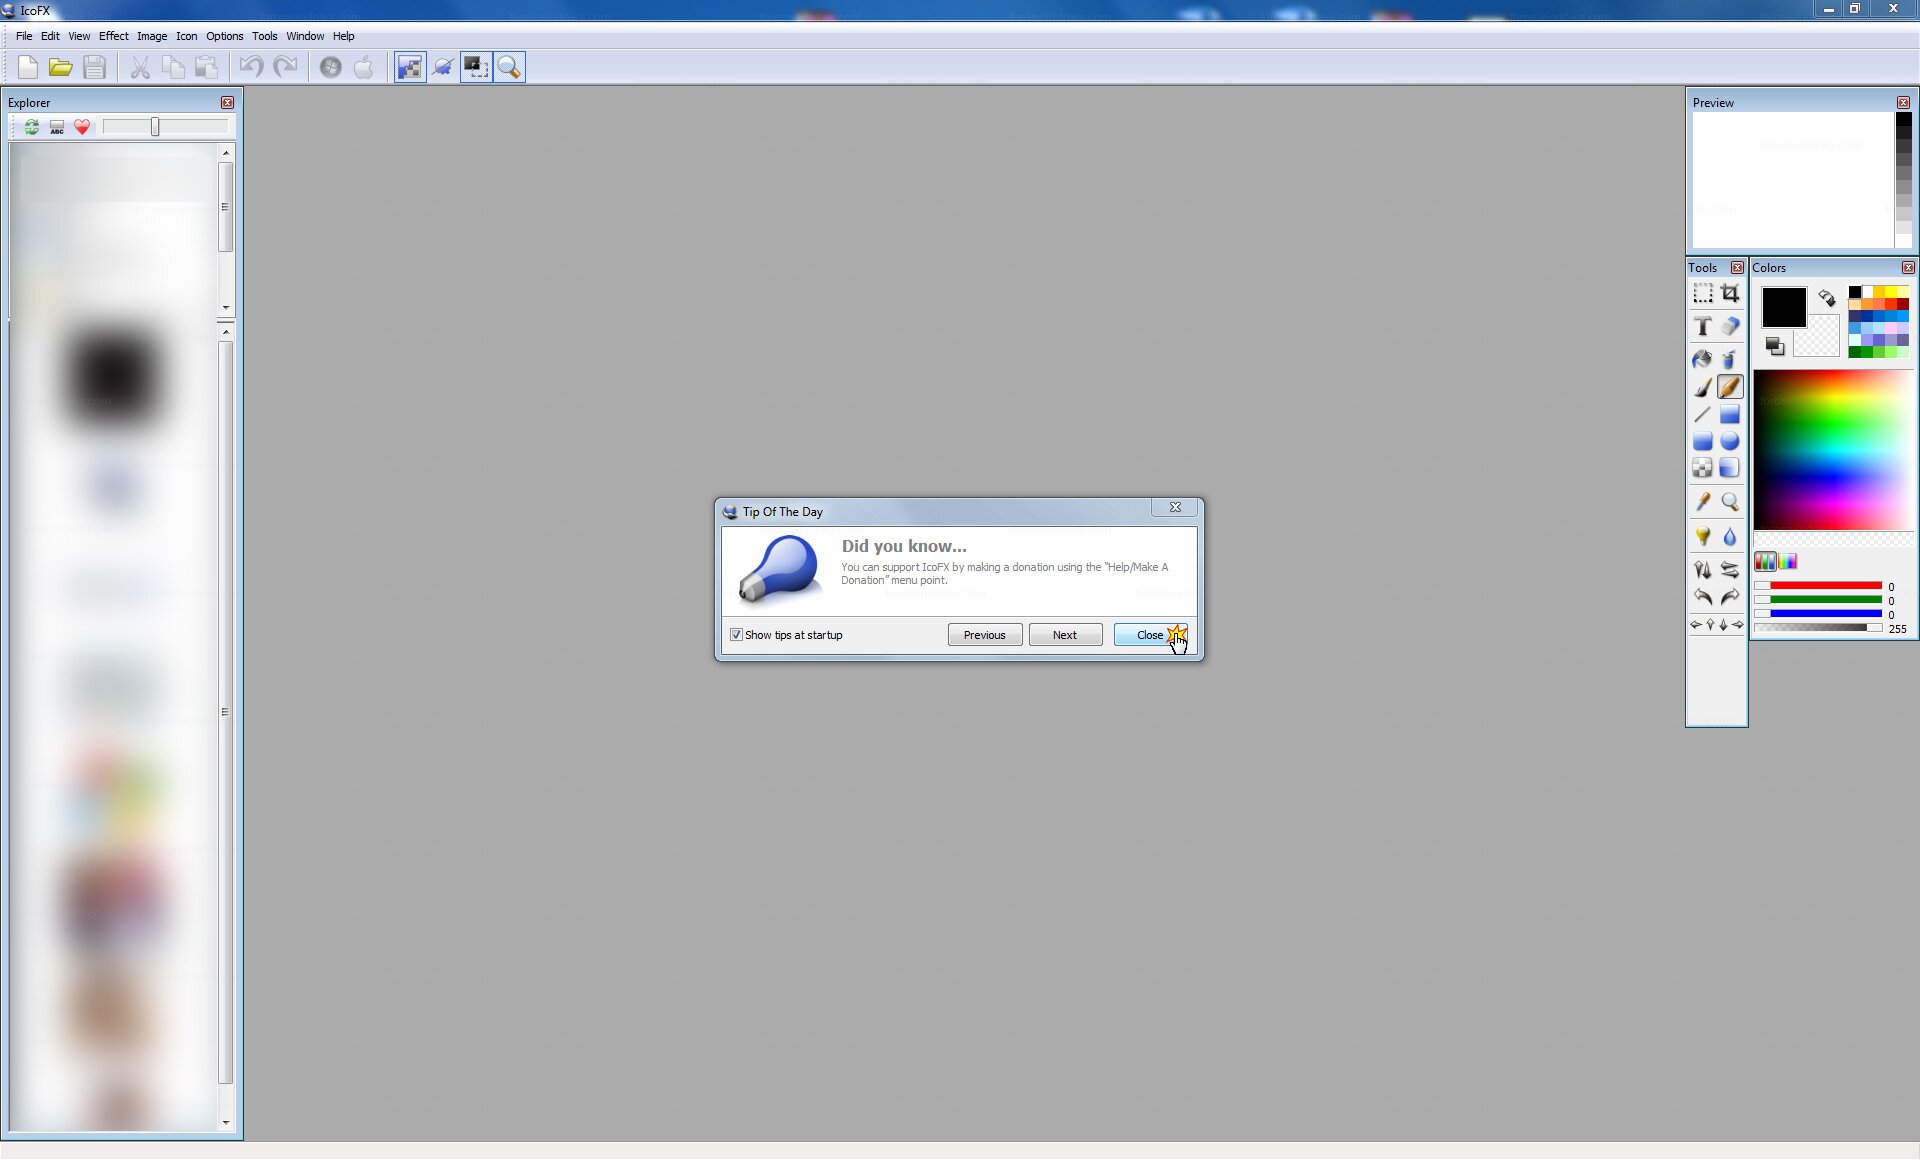Click the red heart favorites icon

82,127
